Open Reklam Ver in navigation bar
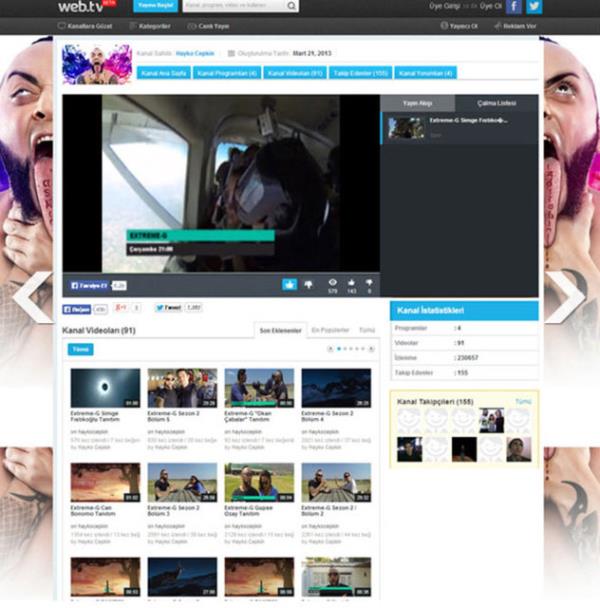600x608 pixels. click(x=515, y=26)
